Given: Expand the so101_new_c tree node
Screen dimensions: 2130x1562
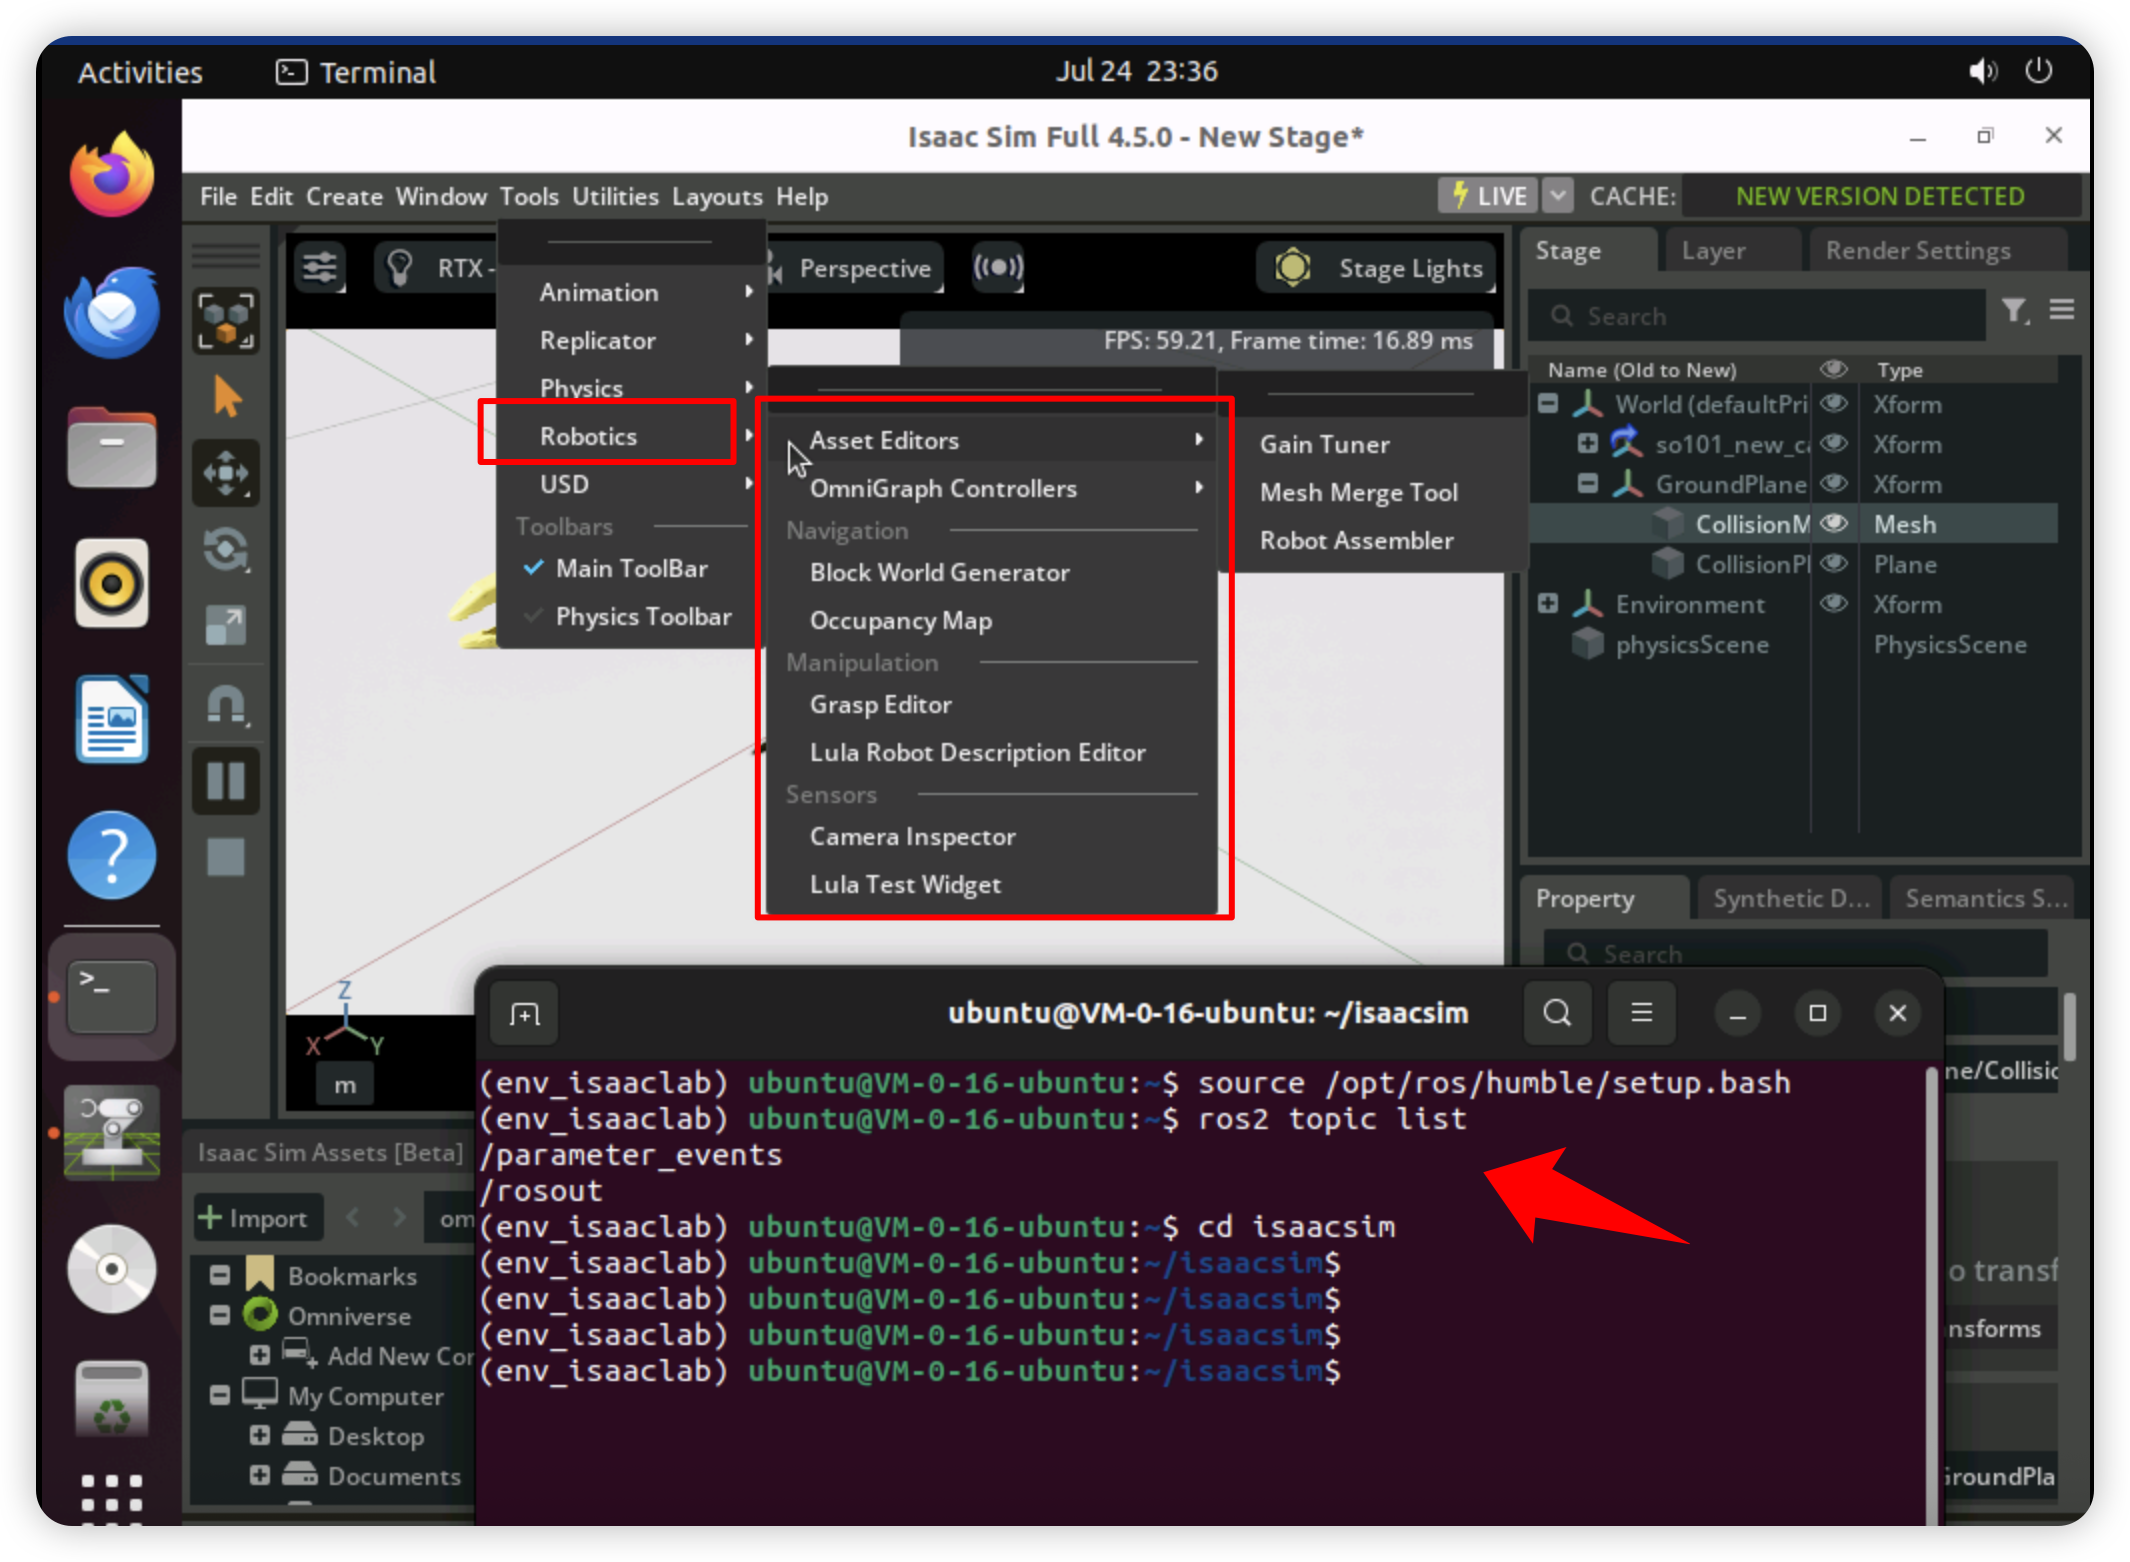Looking at the screenshot, I should [x=1587, y=443].
